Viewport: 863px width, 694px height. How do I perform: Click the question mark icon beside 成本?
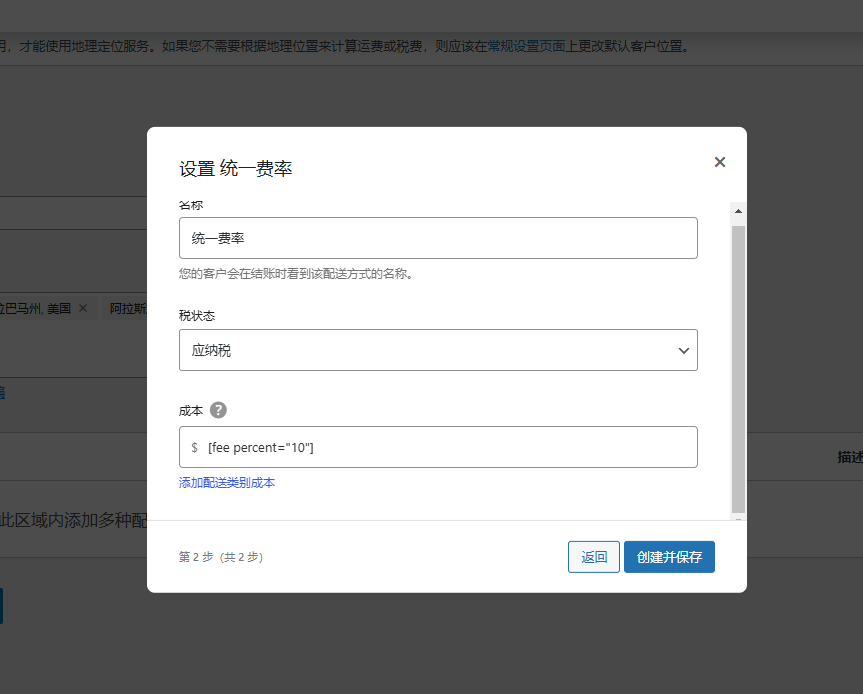tap(218, 409)
